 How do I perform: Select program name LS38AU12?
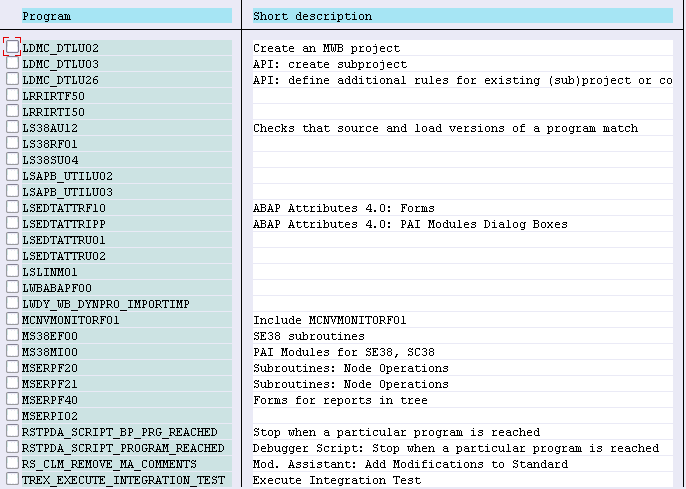coord(50,128)
